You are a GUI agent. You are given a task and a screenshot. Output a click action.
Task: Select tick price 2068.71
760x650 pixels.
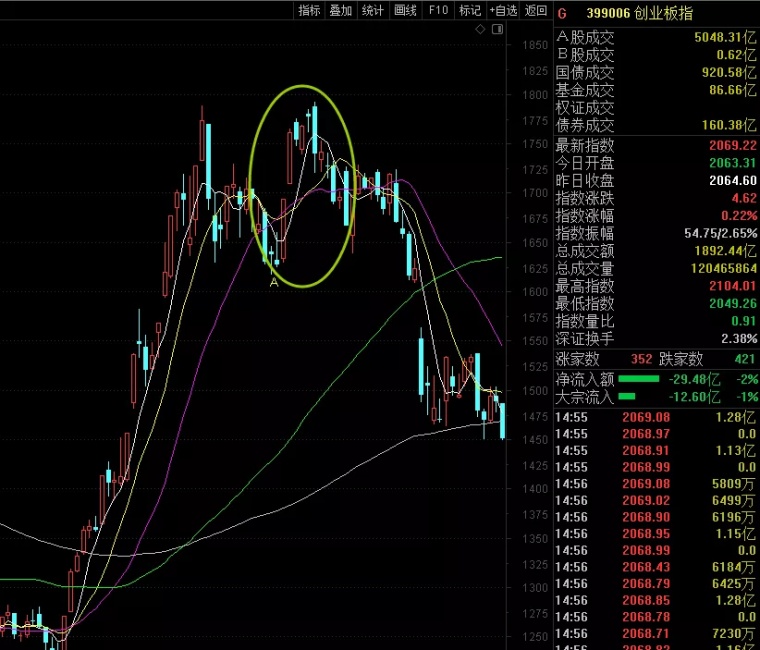646,634
